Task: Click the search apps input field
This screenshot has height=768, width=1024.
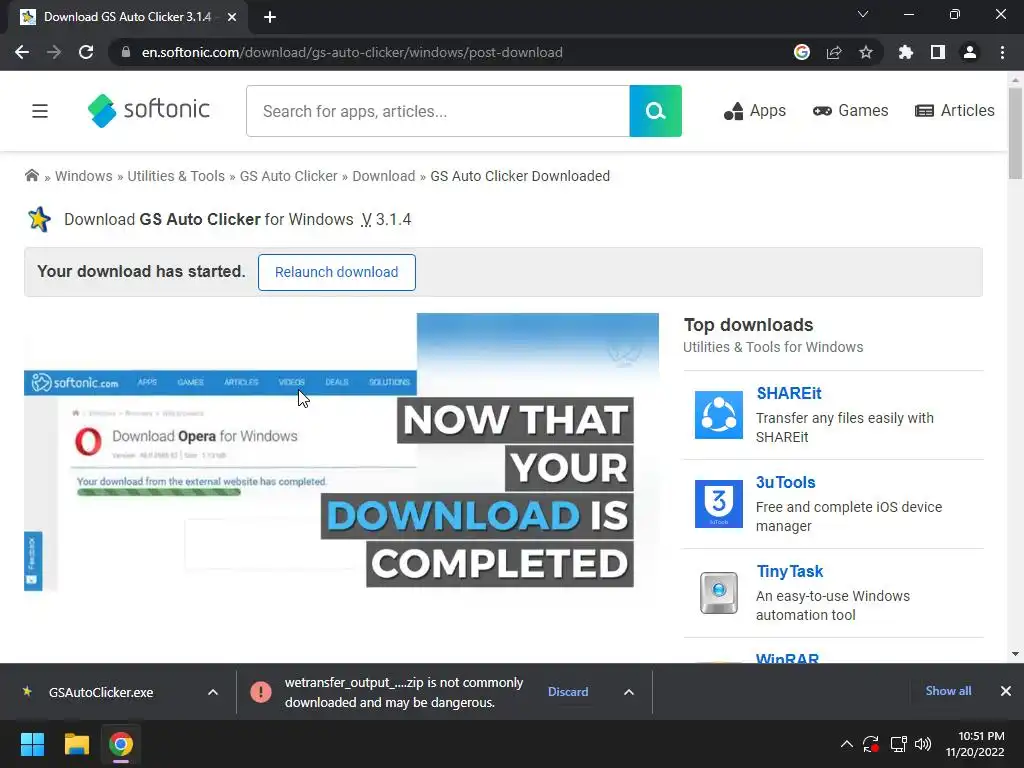Action: (438, 111)
